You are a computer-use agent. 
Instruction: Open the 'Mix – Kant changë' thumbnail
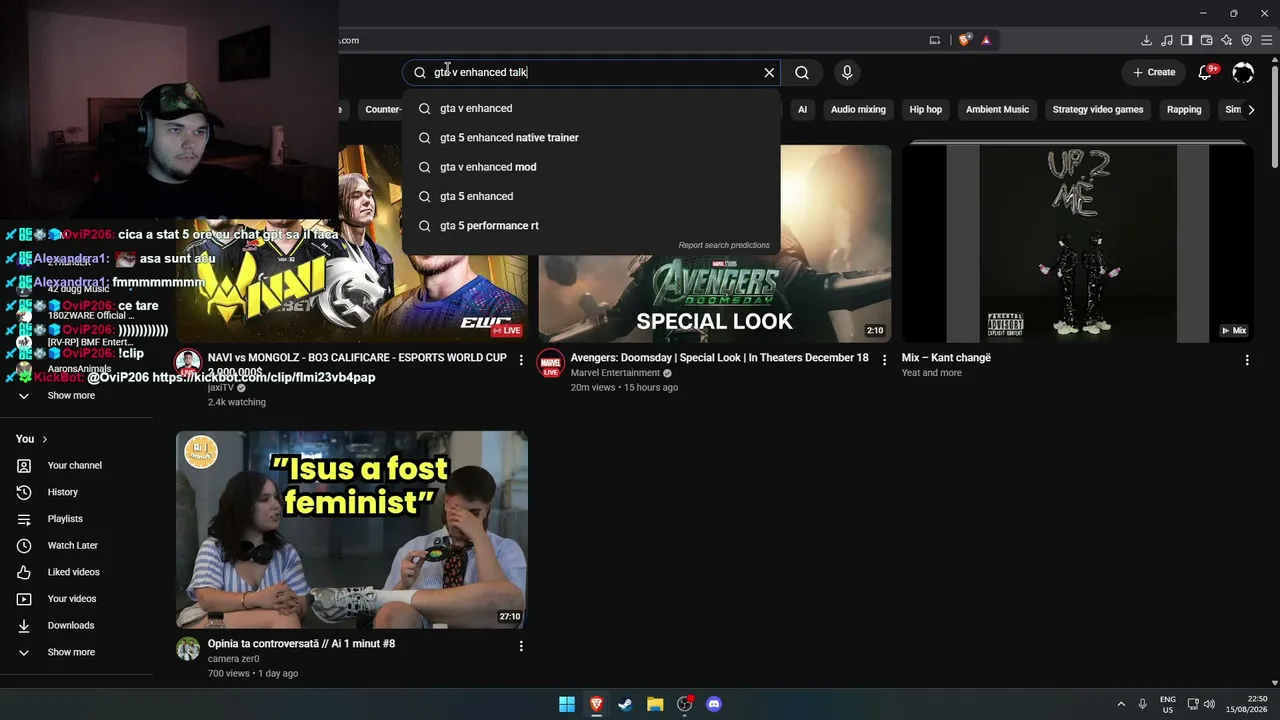1077,244
